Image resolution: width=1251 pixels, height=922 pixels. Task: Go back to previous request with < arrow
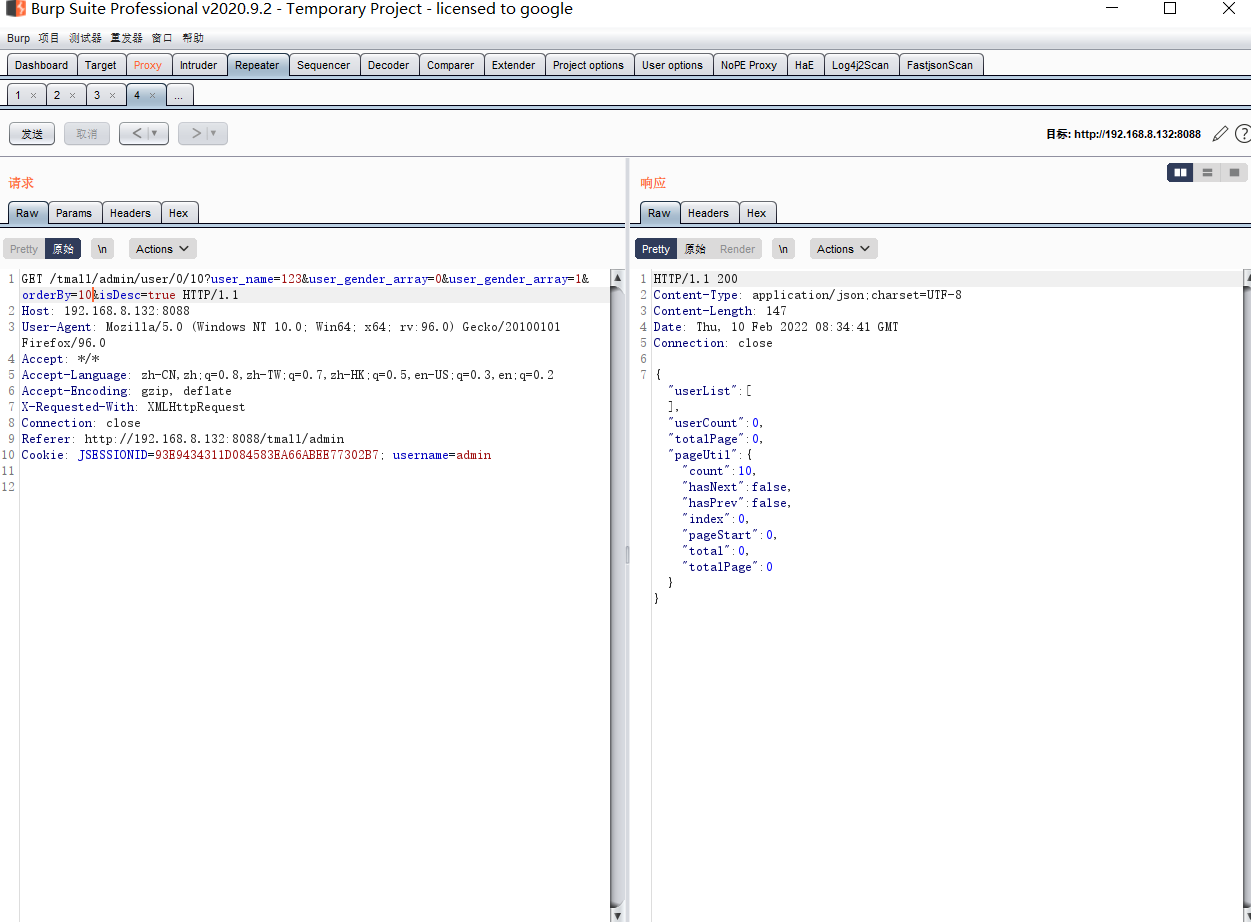pos(137,134)
